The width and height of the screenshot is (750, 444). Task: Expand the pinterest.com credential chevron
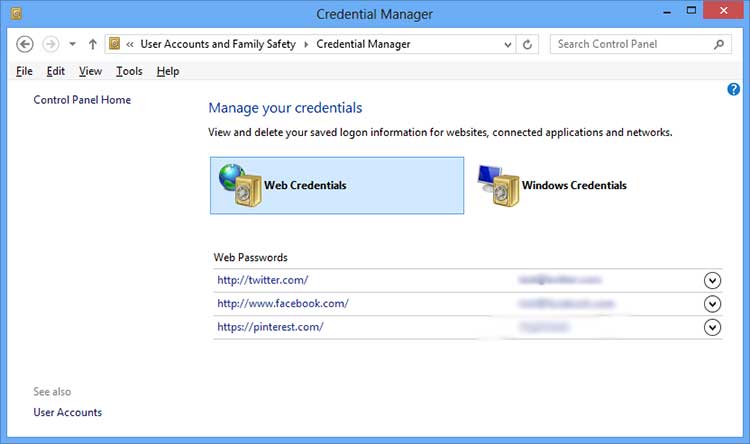(712, 327)
